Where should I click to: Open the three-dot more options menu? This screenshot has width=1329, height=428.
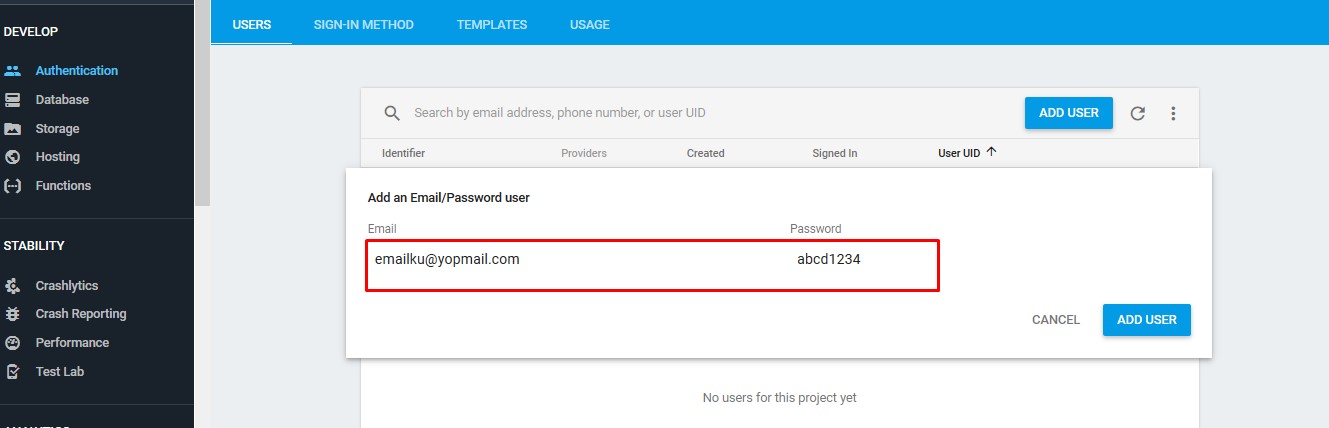[x=1173, y=114]
